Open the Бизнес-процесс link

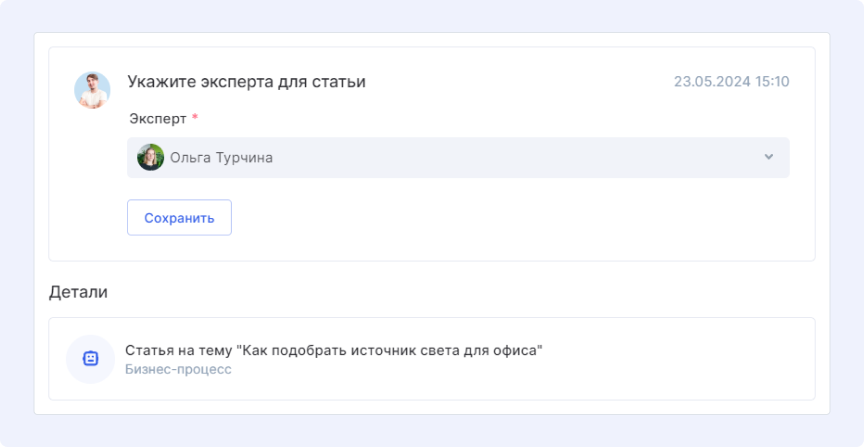tap(177, 369)
